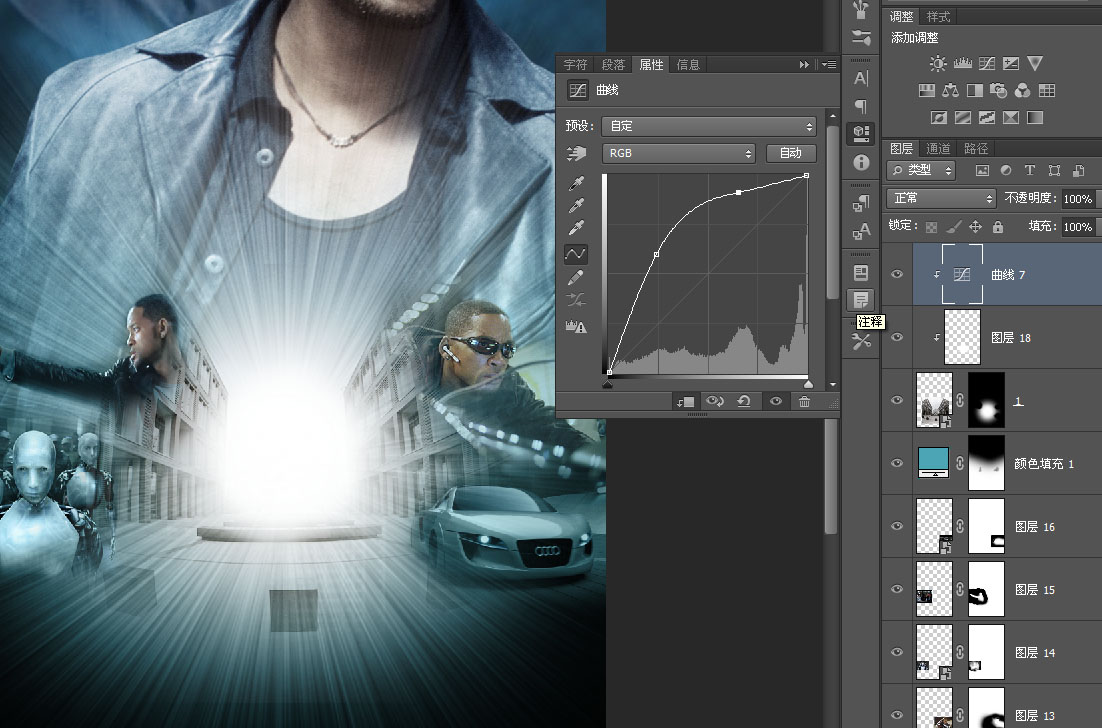Screen dimensions: 1102x728
Task: Click the 自动 auto button
Action: click(791, 153)
